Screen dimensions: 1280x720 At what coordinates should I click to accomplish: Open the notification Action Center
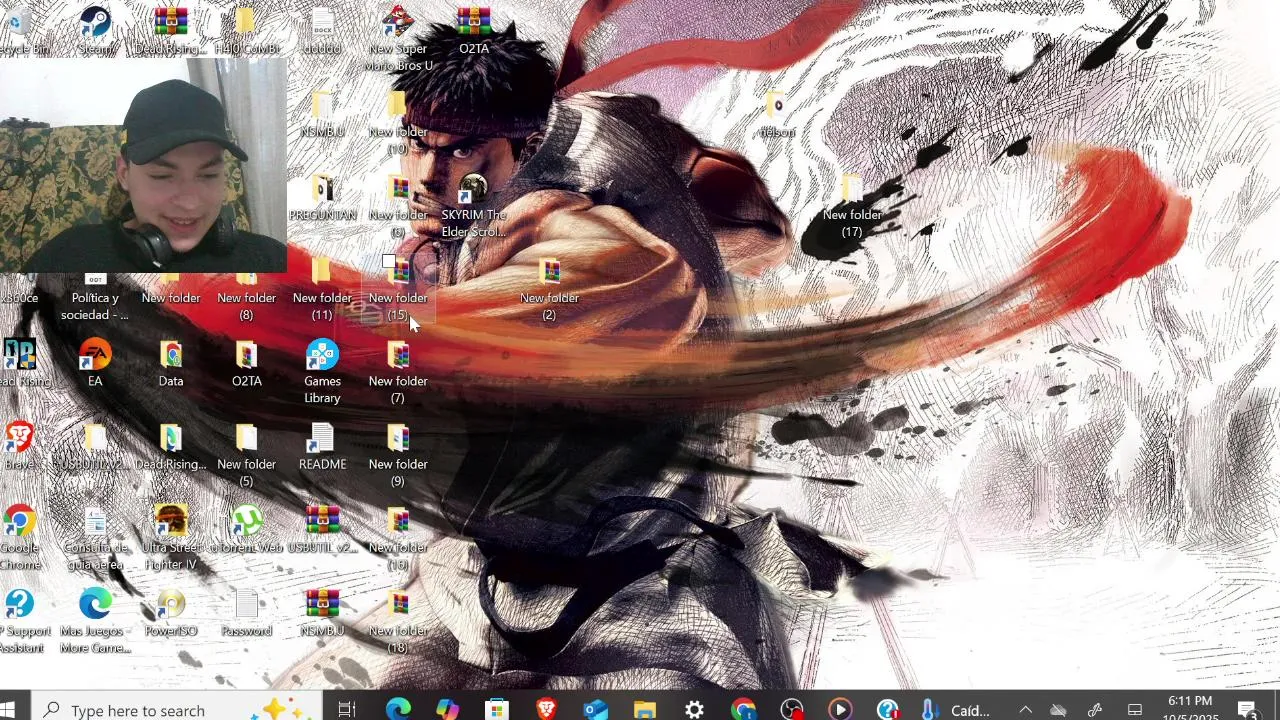coord(1247,709)
